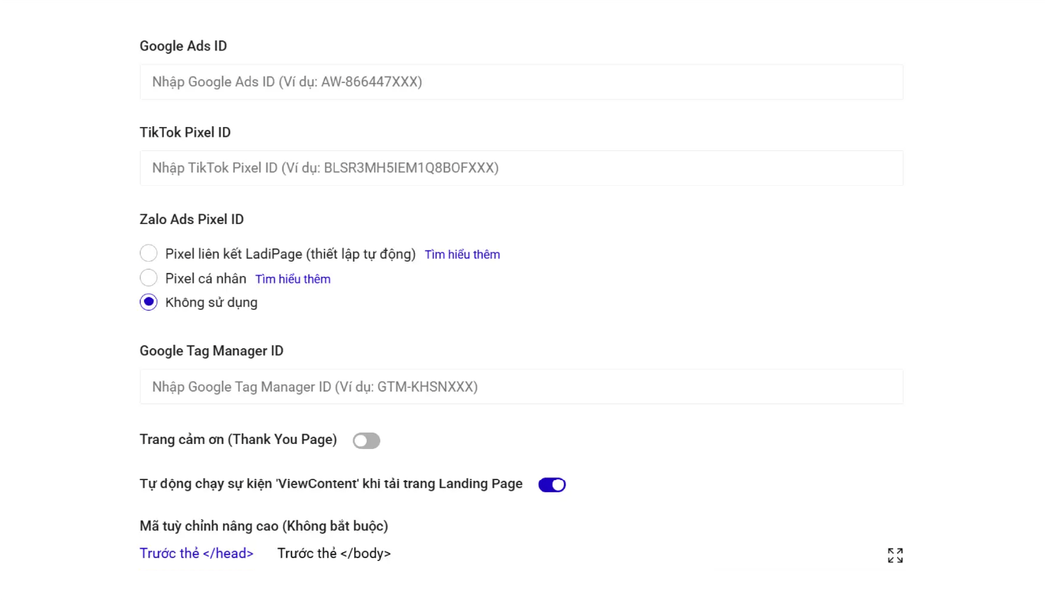The width and height of the screenshot is (1045, 600).
Task: Click into the TikTok Pixel ID field
Action: (521, 168)
